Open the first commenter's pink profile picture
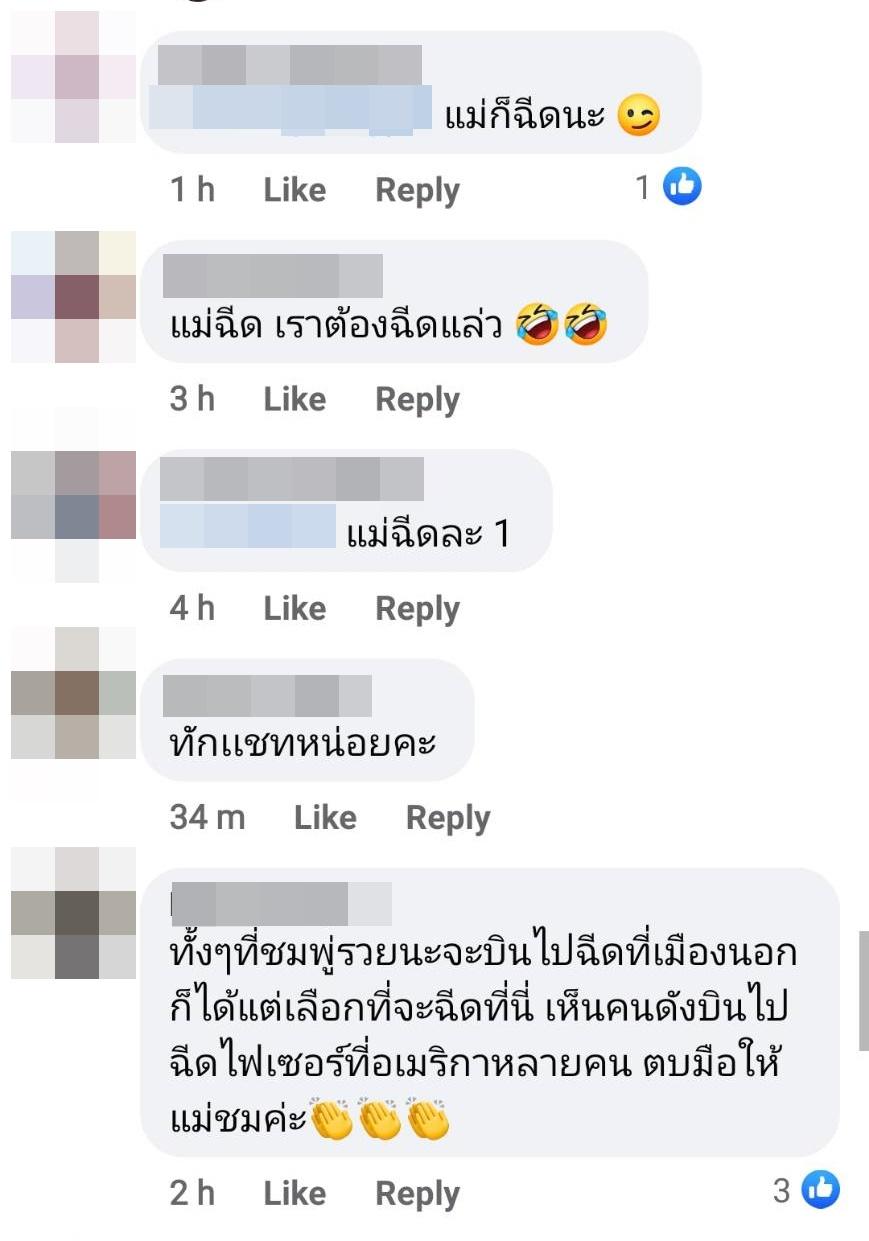This screenshot has width=869, height=1241. (x=73, y=78)
